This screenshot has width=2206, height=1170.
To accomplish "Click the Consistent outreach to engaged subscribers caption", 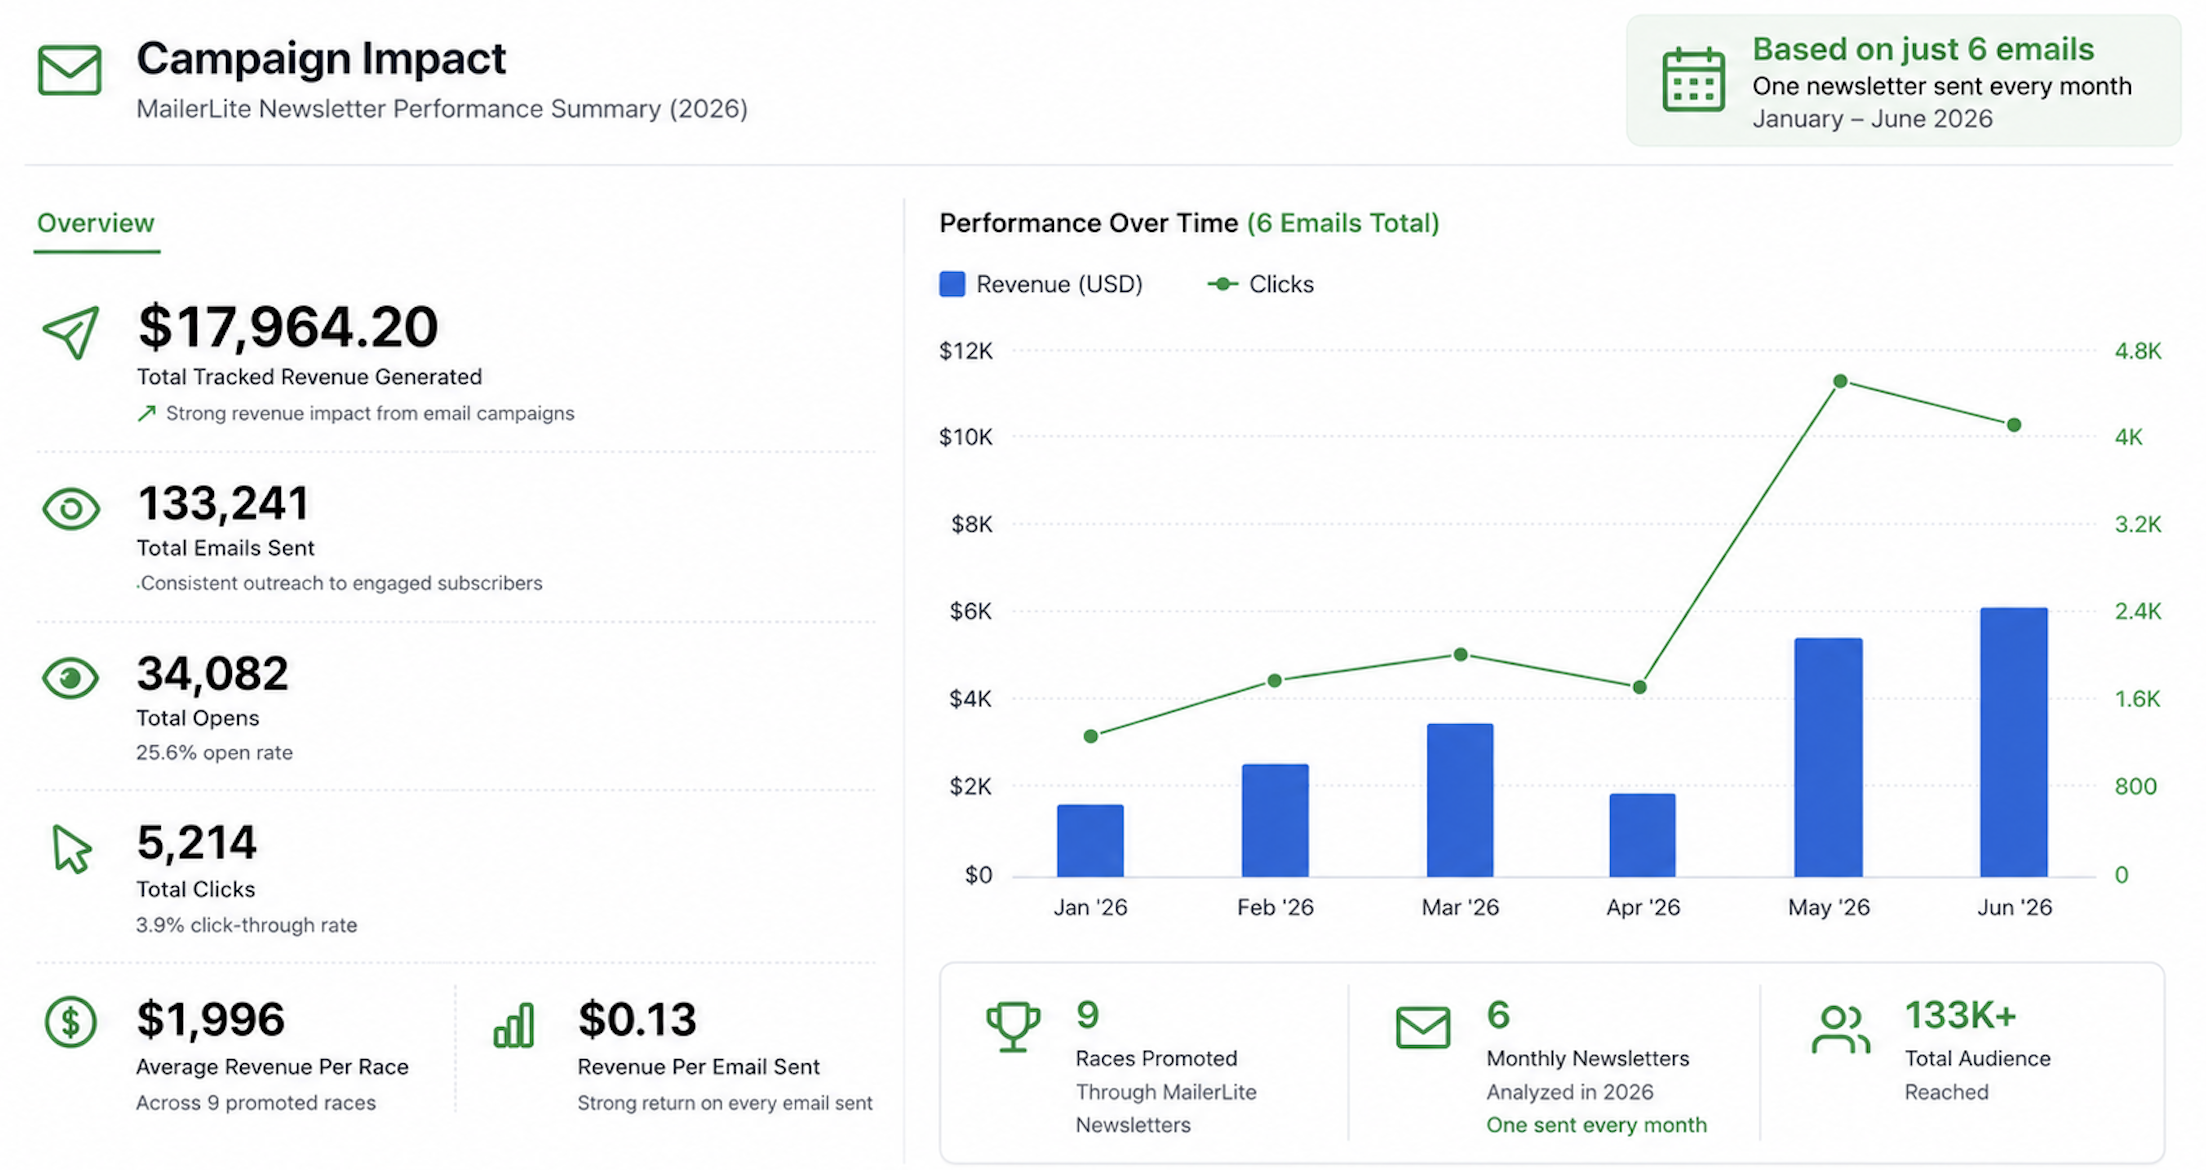I will pos(340,583).
